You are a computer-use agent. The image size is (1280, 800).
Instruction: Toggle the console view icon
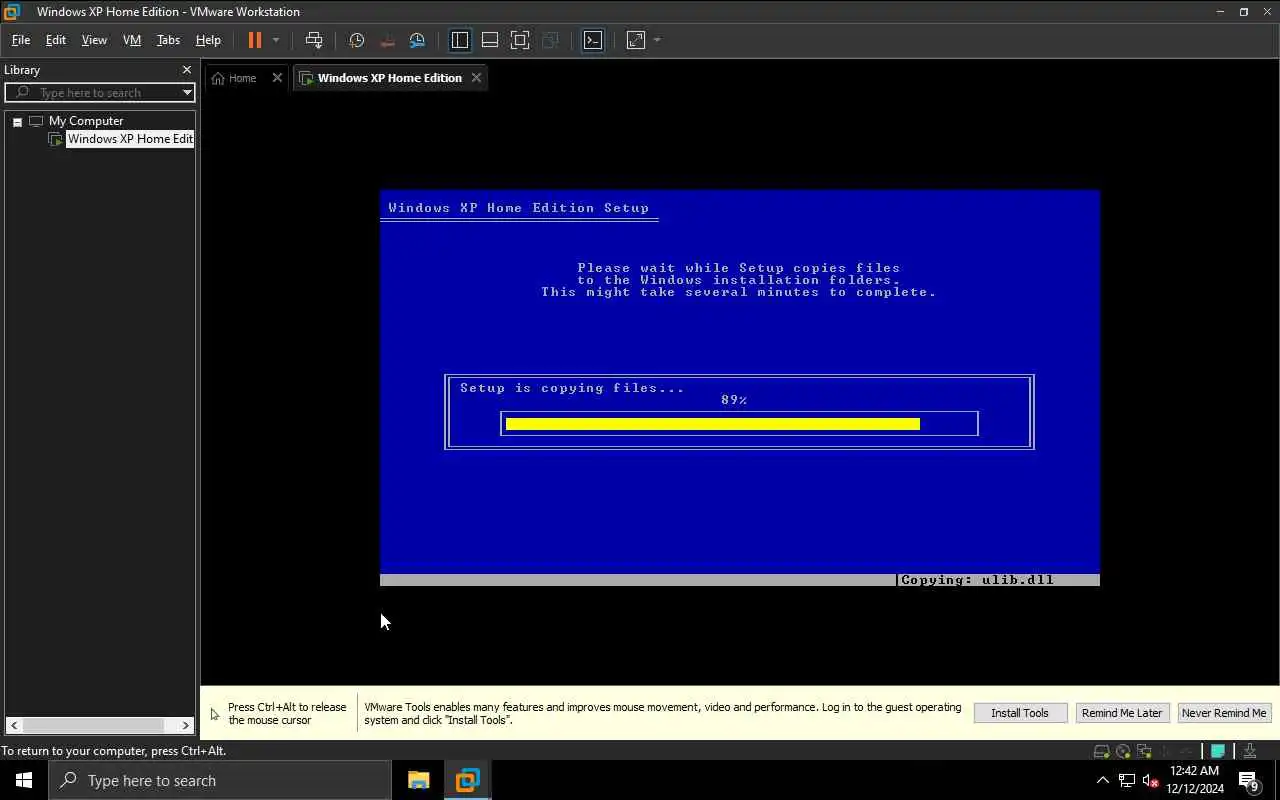[x=593, y=40]
